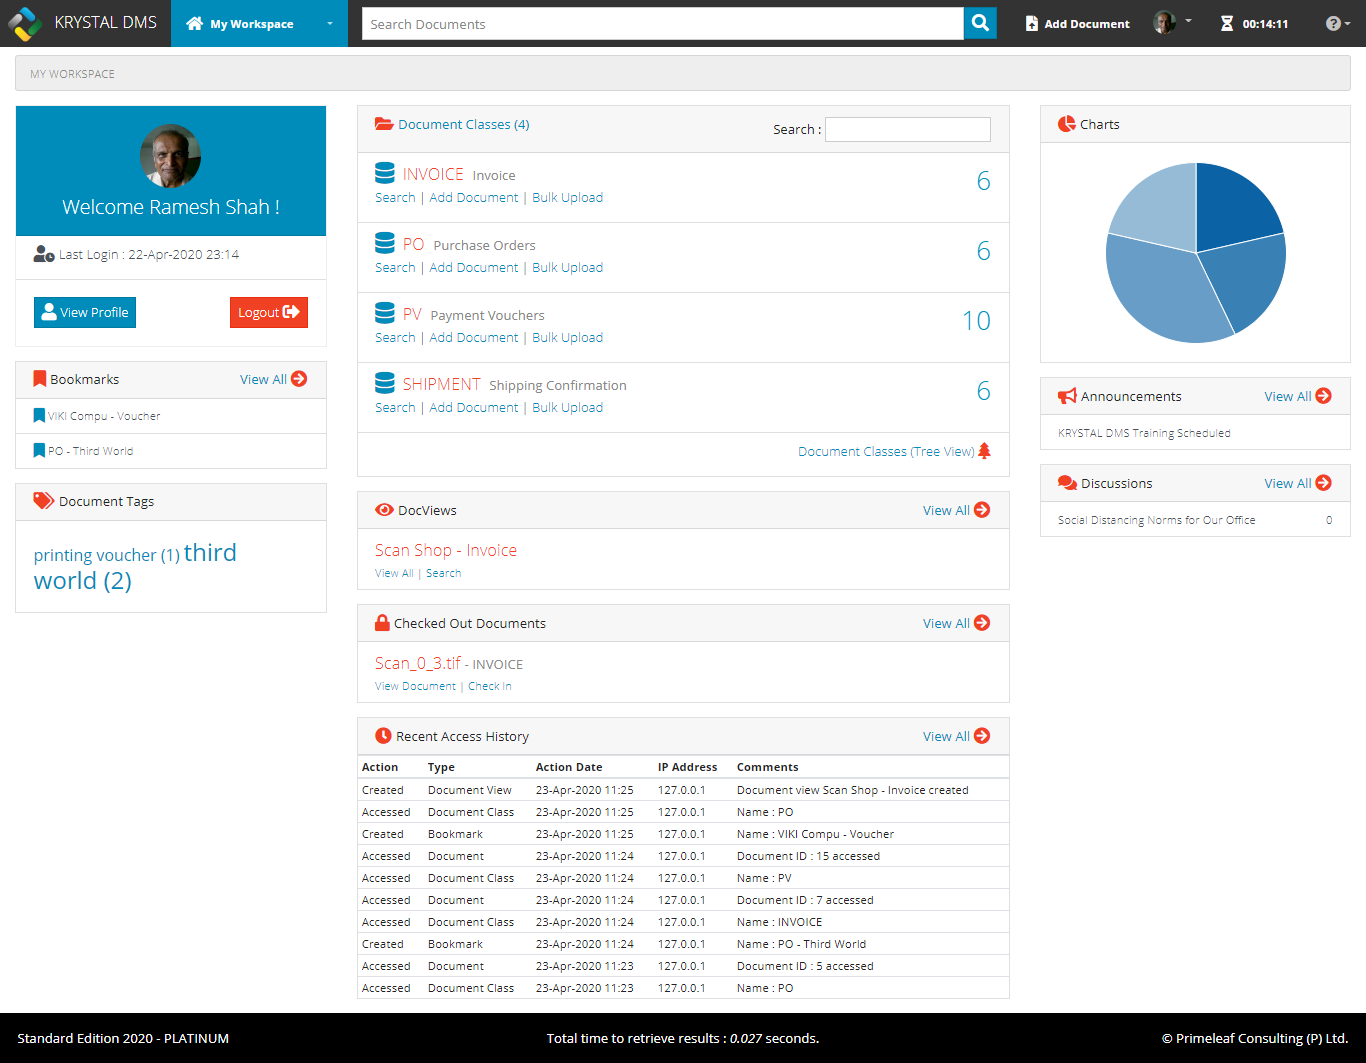Image resolution: width=1366 pixels, height=1063 pixels.
Task: Click the search magnifier button
Action: tap(980, 23)
